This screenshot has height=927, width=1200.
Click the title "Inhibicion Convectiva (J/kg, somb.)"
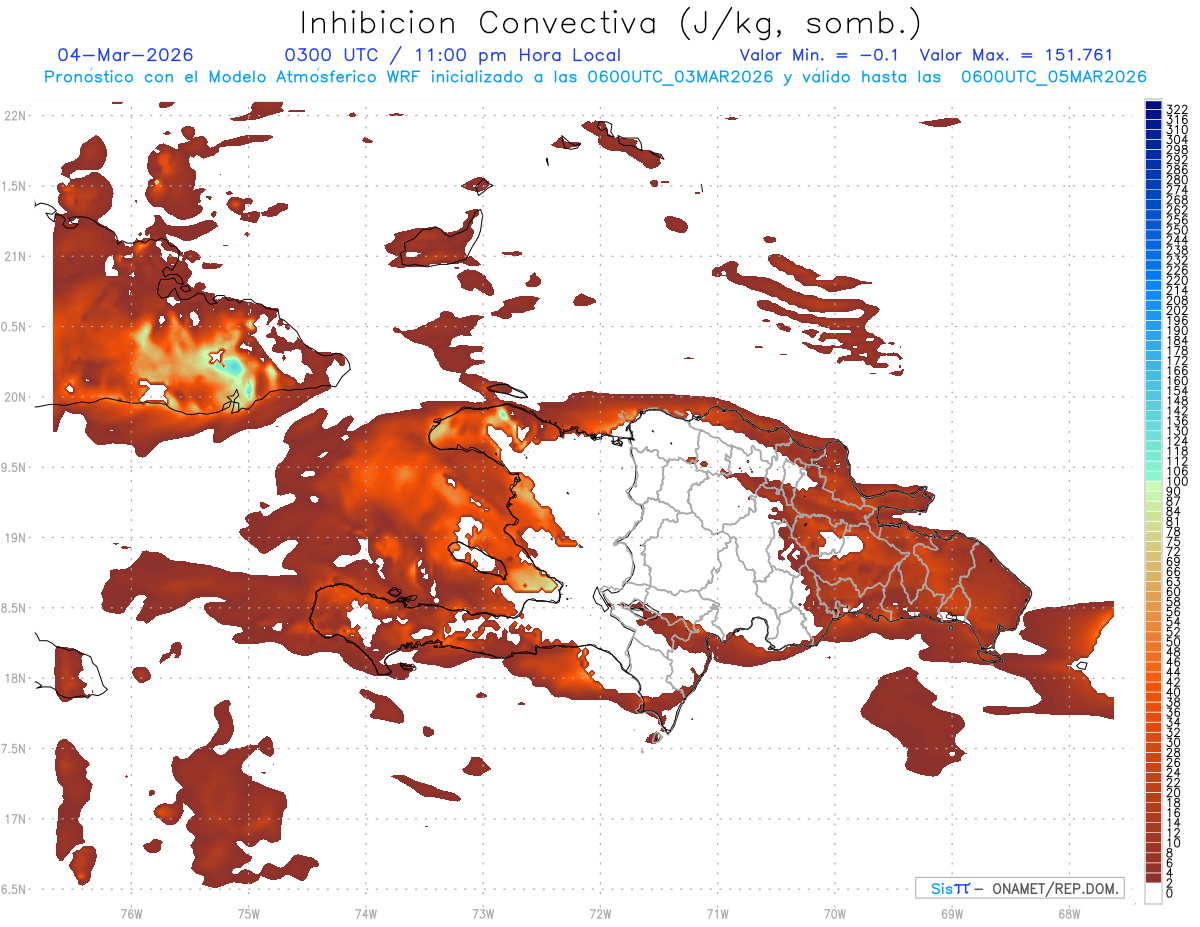tap(610, 23)
